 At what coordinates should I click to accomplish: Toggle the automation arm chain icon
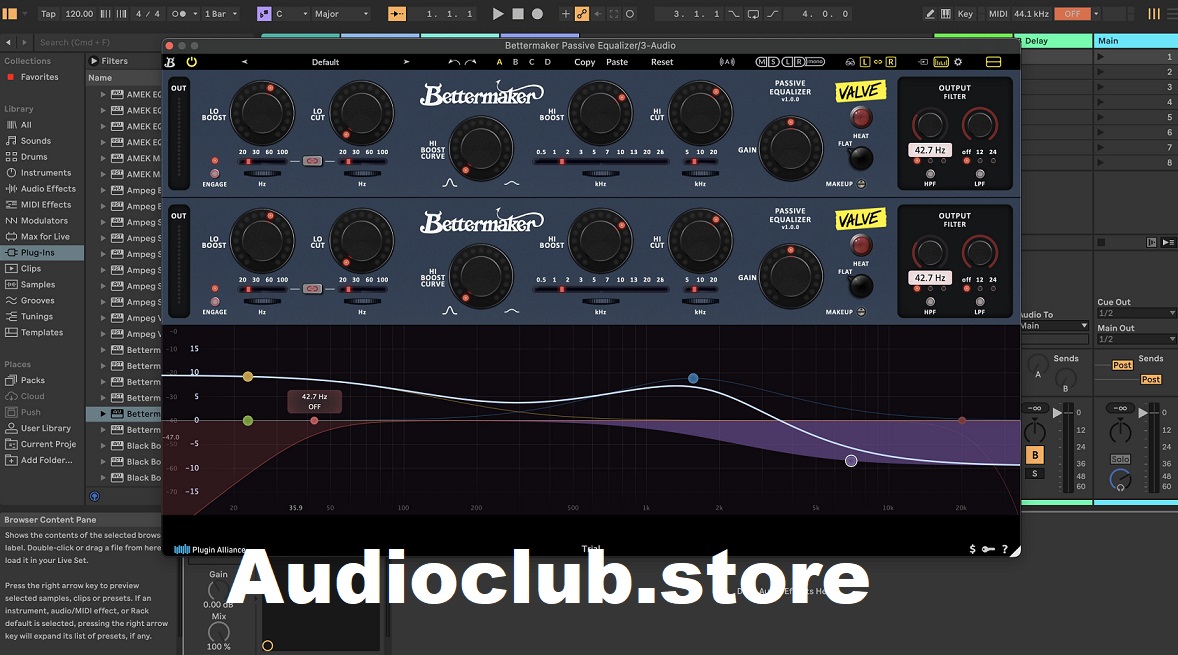pyautogui.click(x=581, y=14)
